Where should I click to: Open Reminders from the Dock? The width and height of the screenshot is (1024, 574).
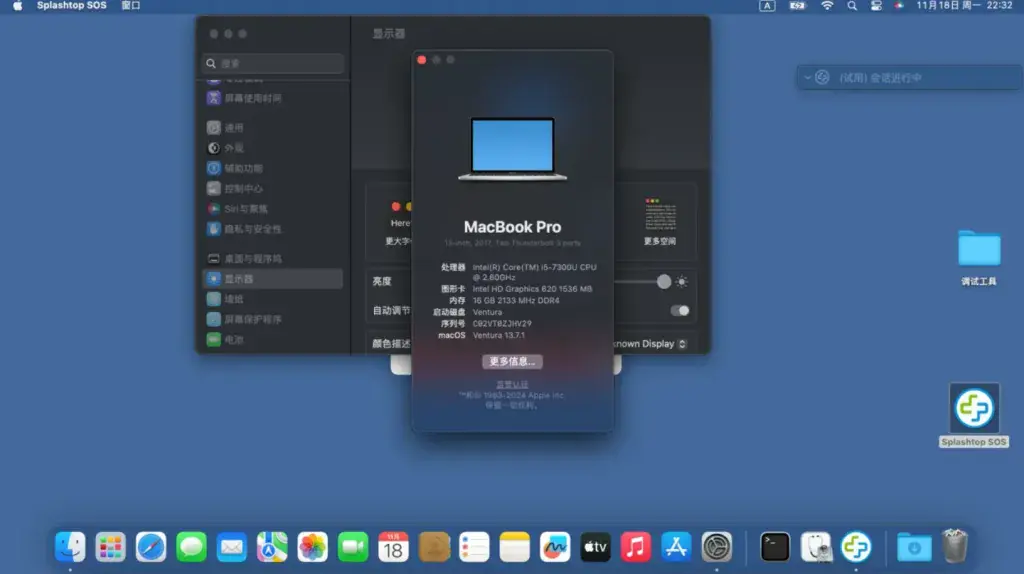point(474,547)
